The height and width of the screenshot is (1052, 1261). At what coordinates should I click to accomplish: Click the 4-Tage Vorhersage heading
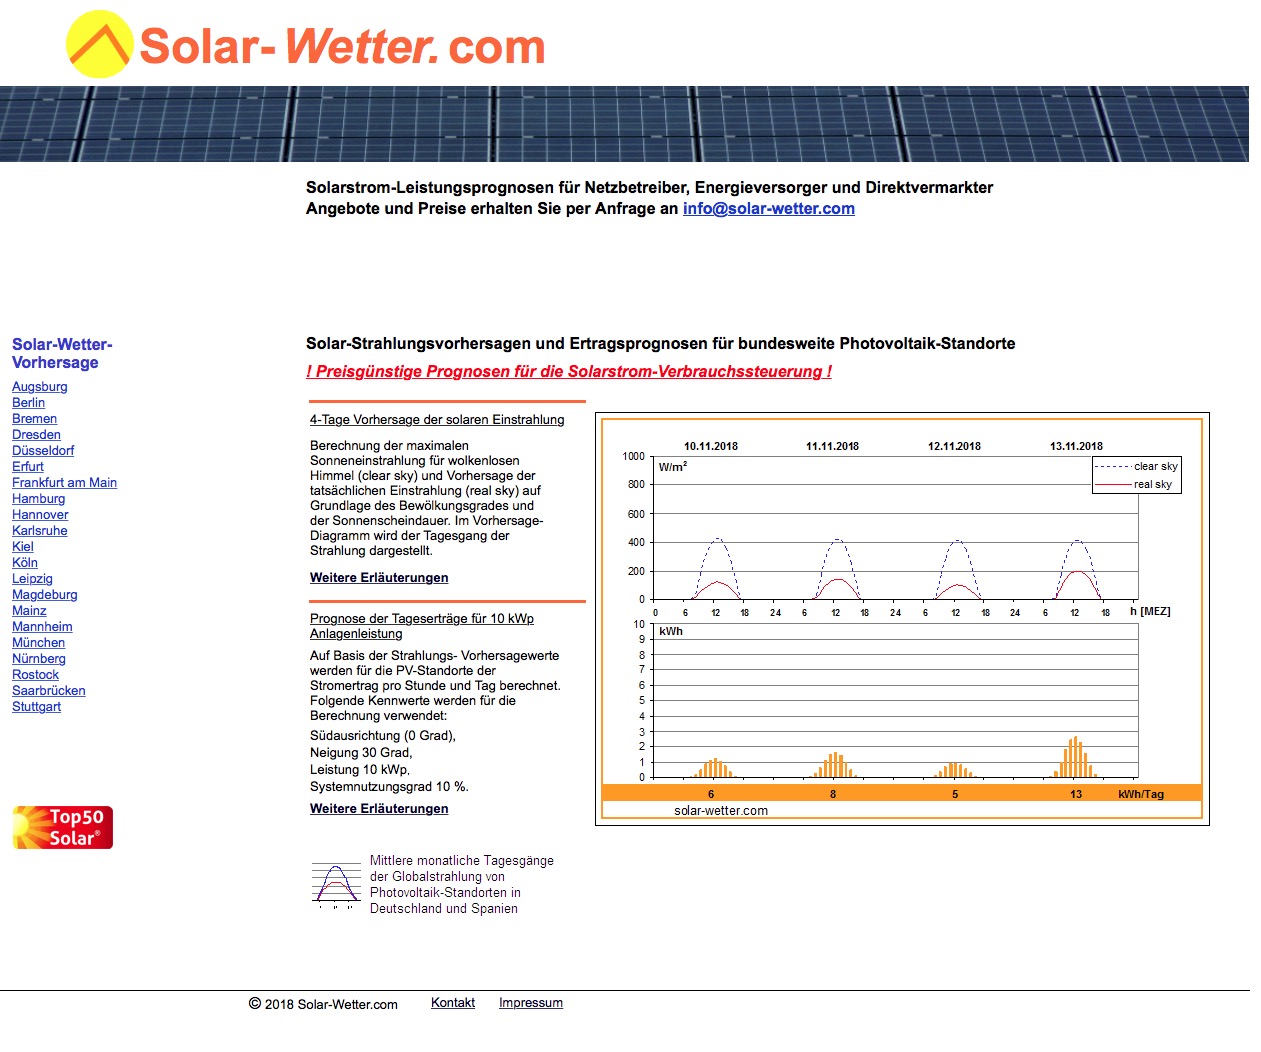437,419
